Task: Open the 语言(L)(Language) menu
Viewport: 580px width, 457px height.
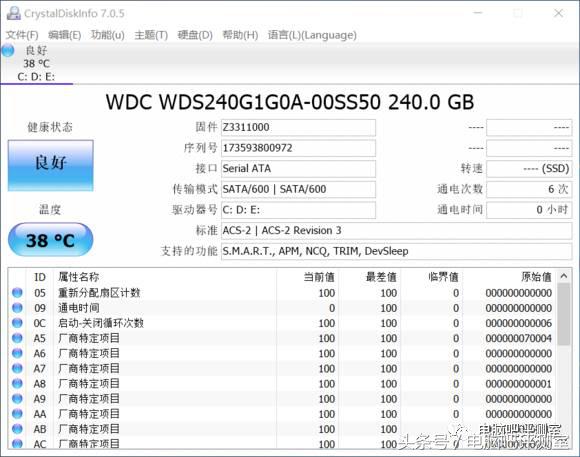Action: (x=312, y=35)
